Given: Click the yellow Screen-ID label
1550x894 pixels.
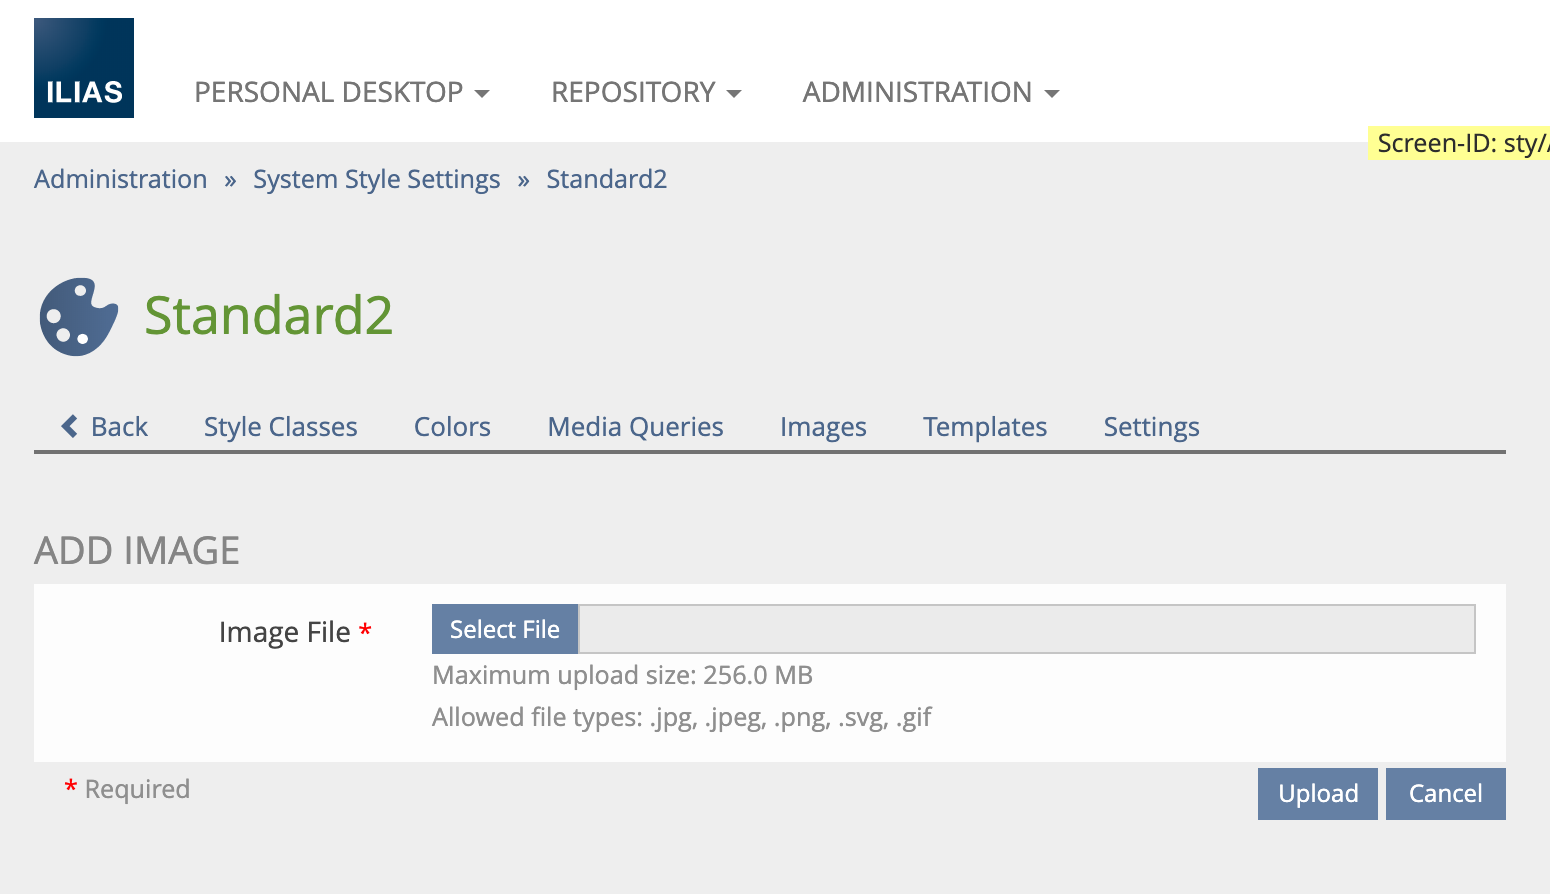Looking at the screenshot, I should point(1460,143).
